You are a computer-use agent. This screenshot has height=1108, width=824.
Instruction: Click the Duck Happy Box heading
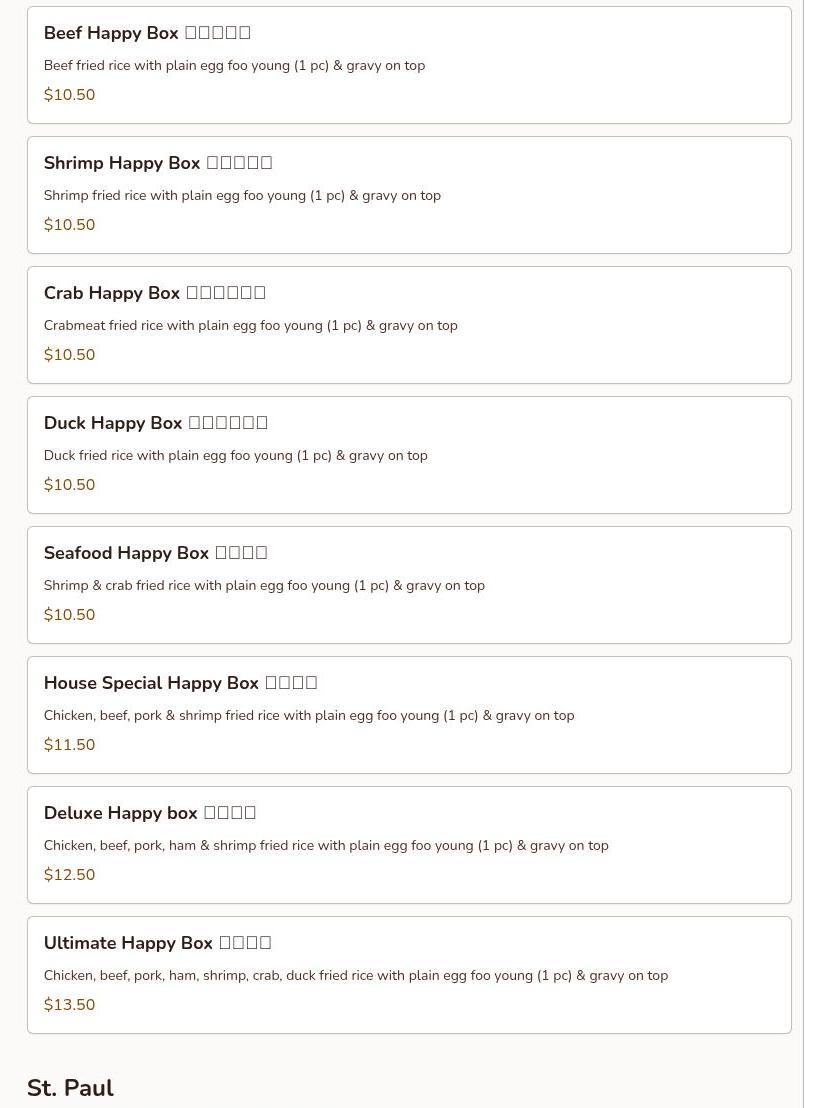pos(155,423)
